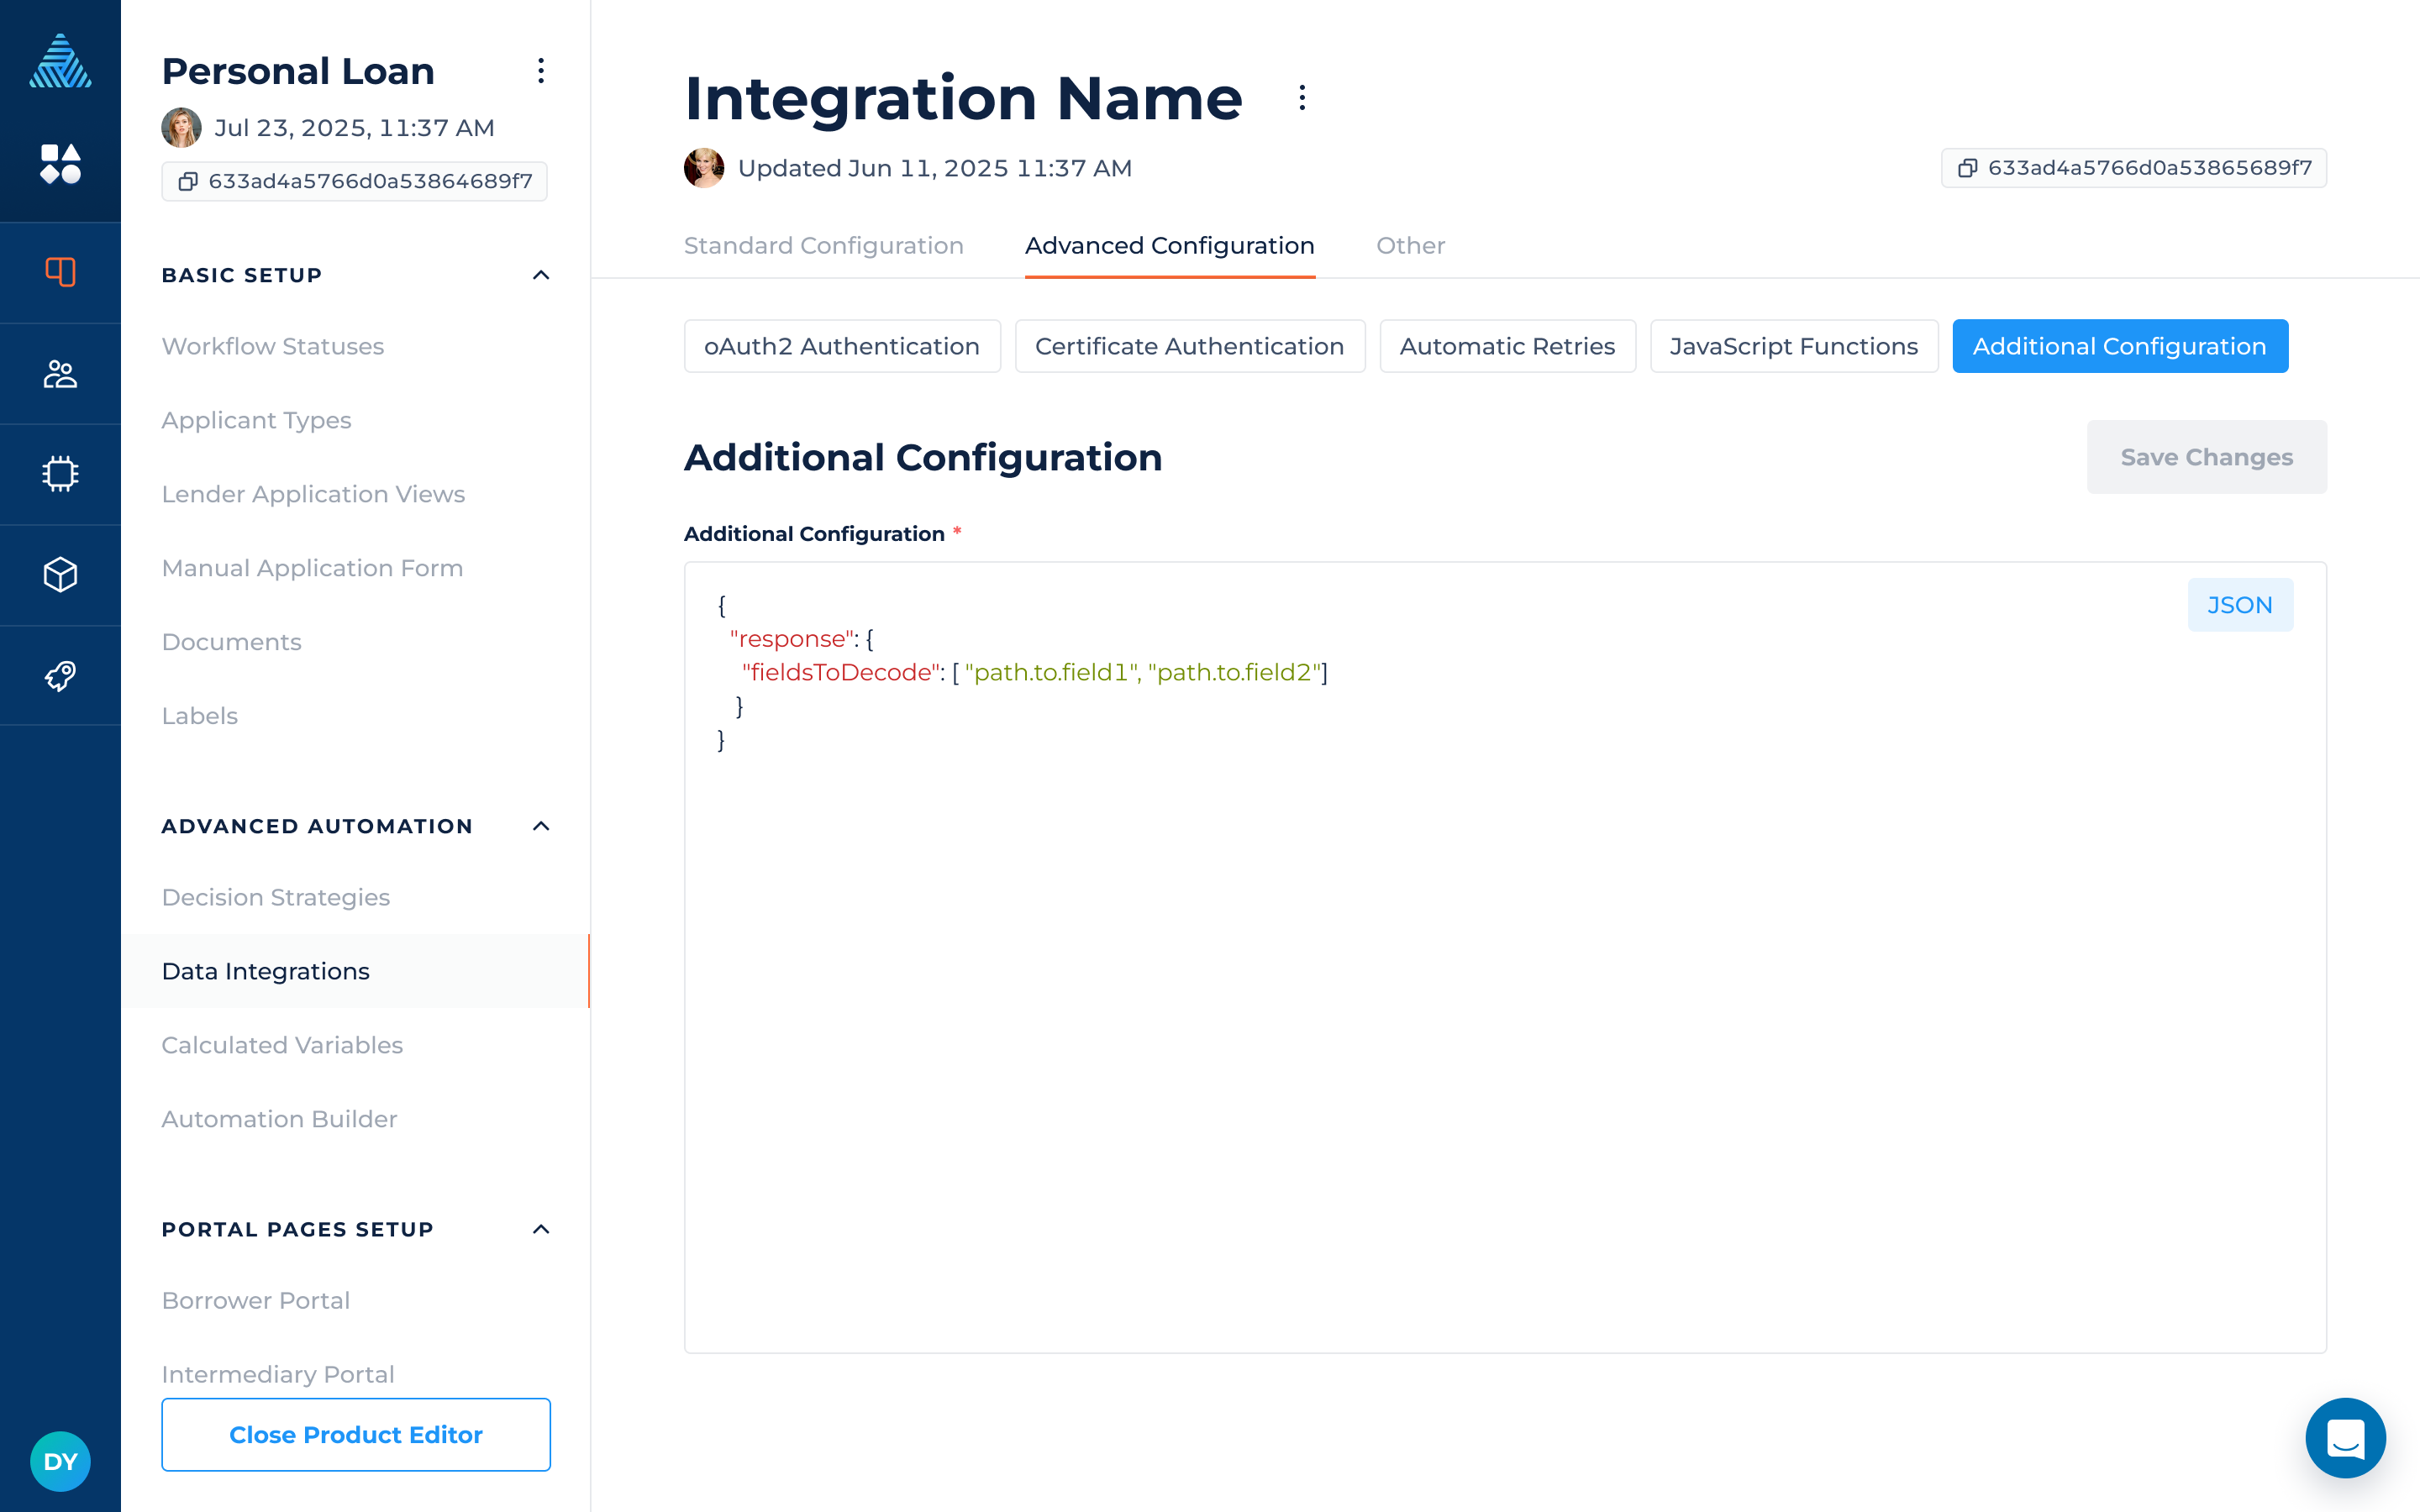Click the processor chip icon in left rail

(x=60, y=474)
